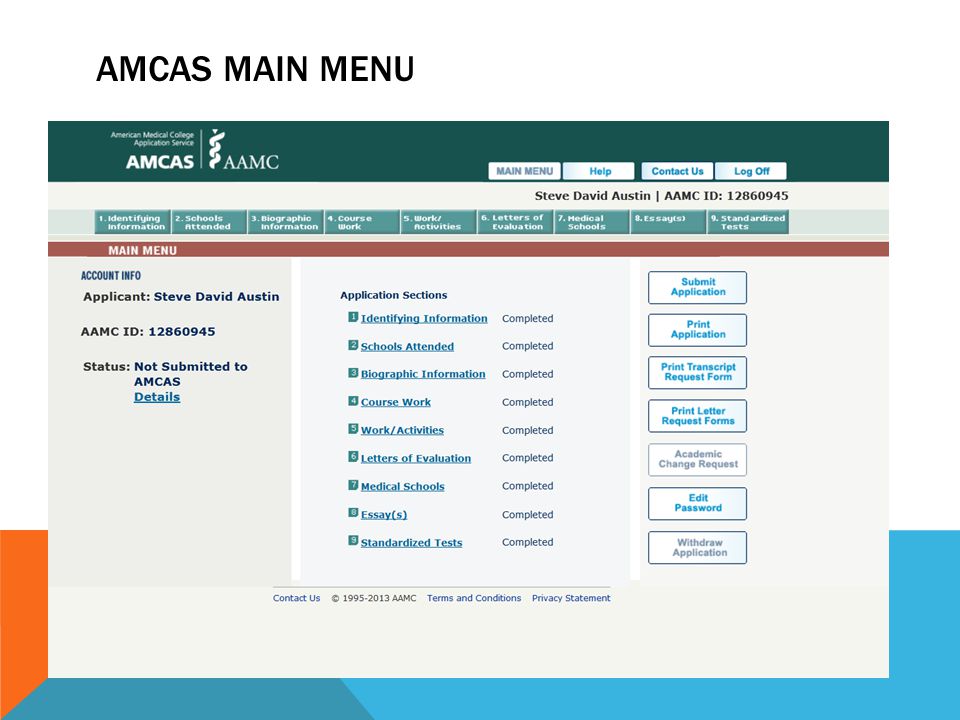Click the number 7 icon beside Medical Schools
Viewport: 960px width, 720px height.
(353, 485)
